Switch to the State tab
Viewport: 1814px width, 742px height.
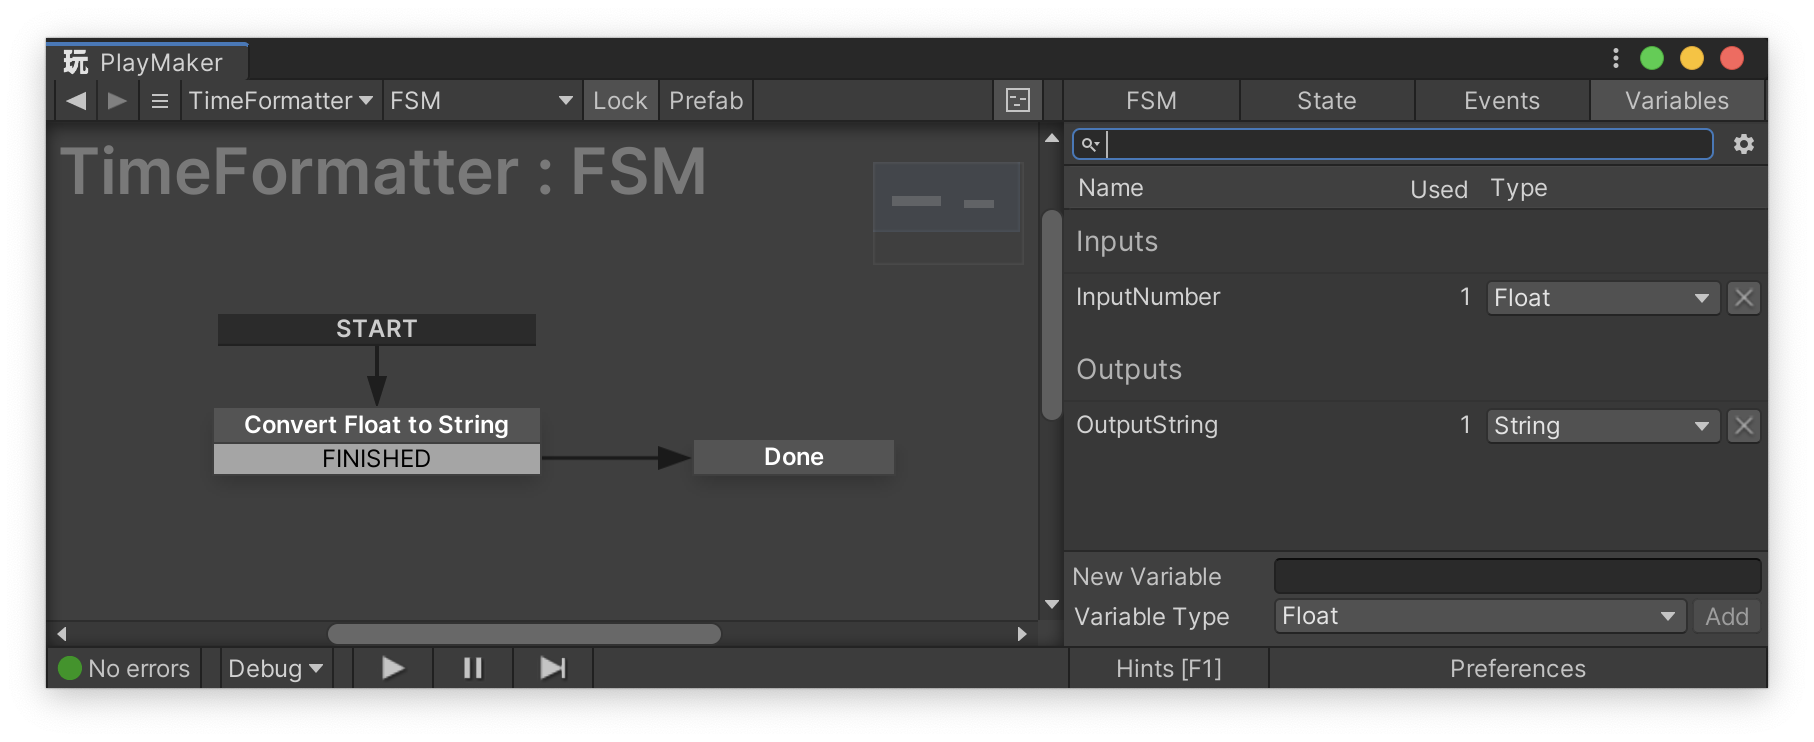1326,101
